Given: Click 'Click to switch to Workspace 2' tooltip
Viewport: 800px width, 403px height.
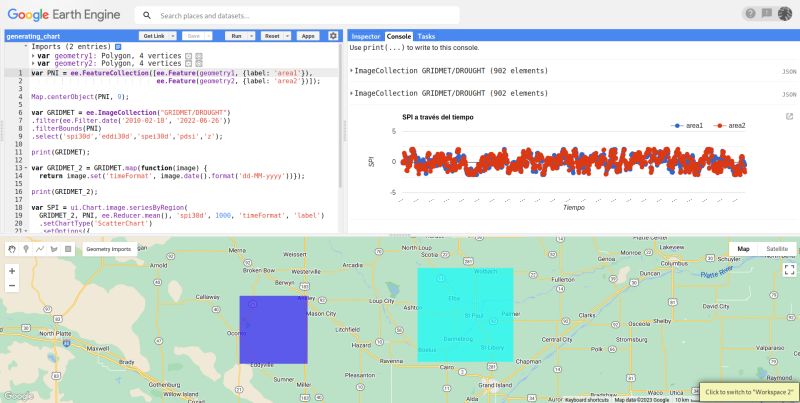Looking at the screenshot, I should (749, 392).
